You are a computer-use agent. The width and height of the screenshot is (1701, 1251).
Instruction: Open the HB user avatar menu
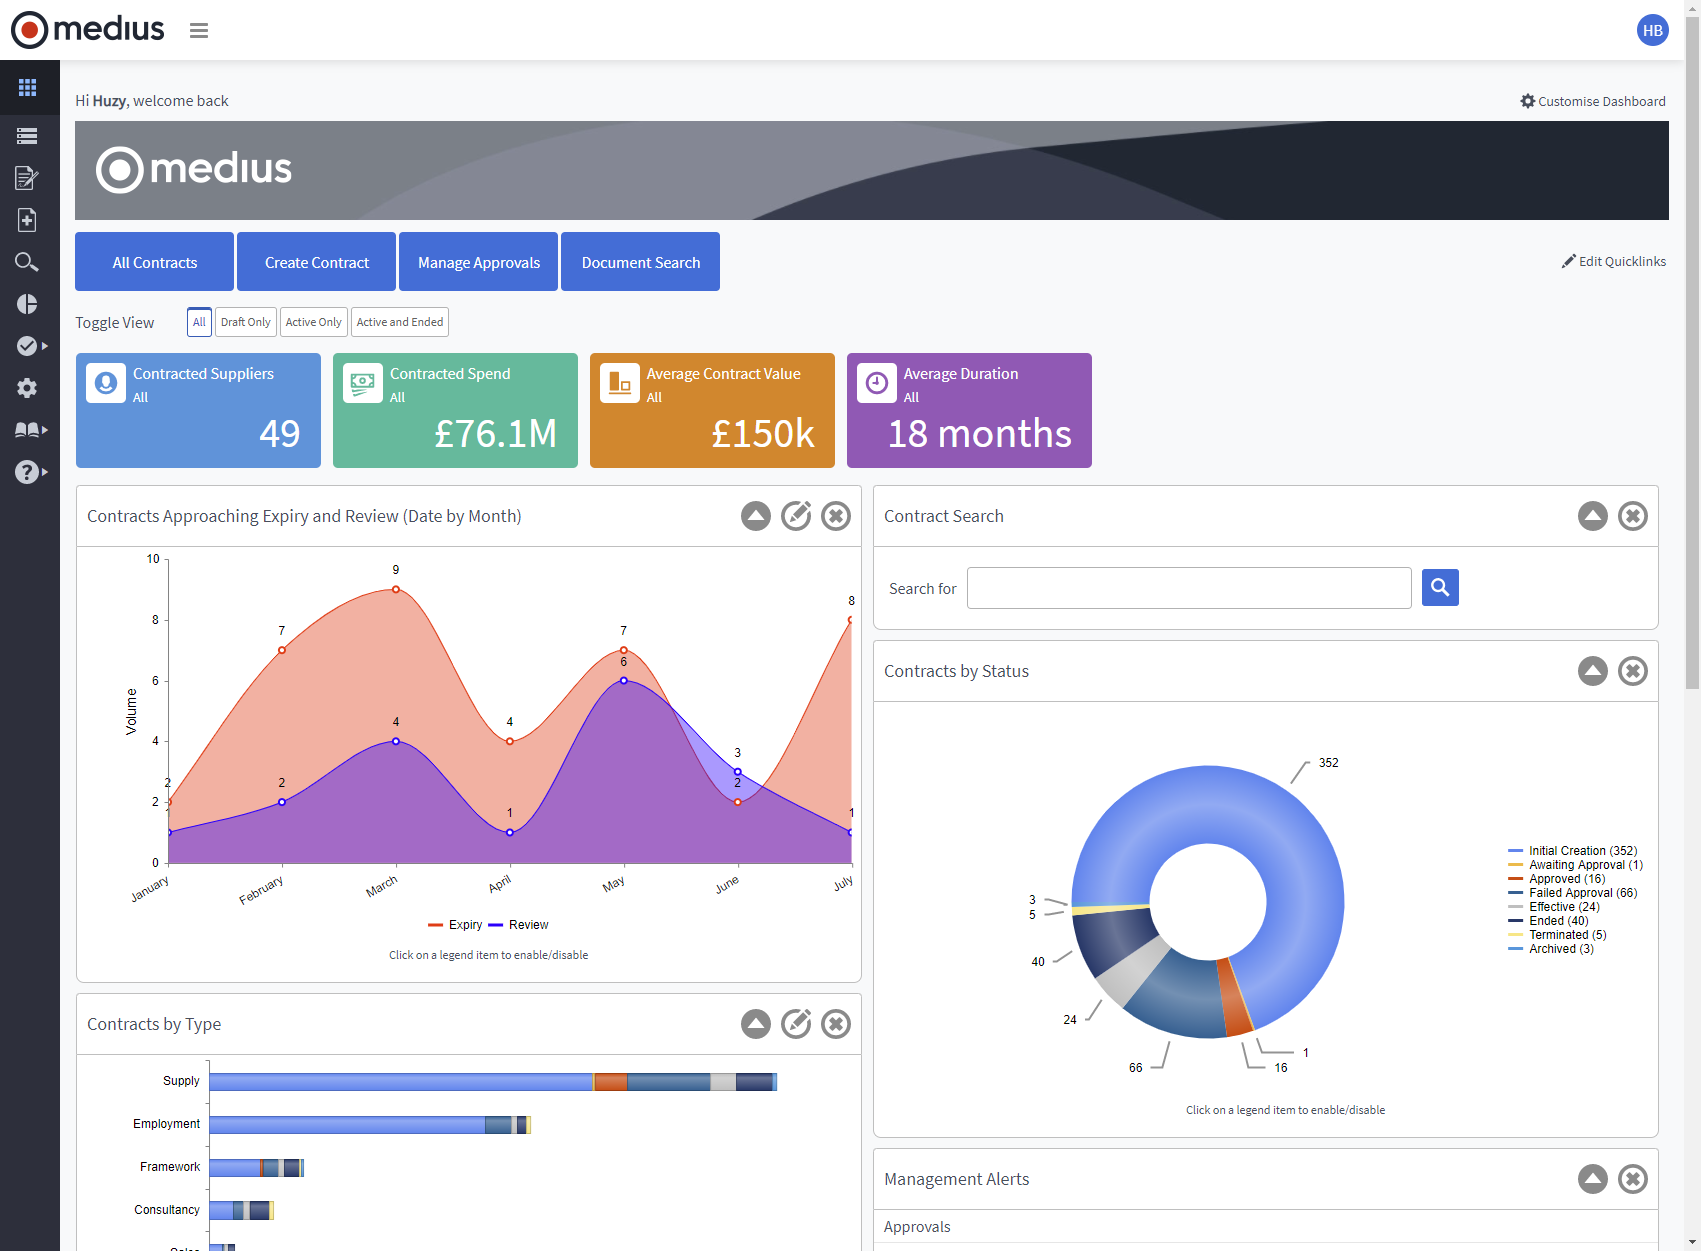(x=1652, y=30)
